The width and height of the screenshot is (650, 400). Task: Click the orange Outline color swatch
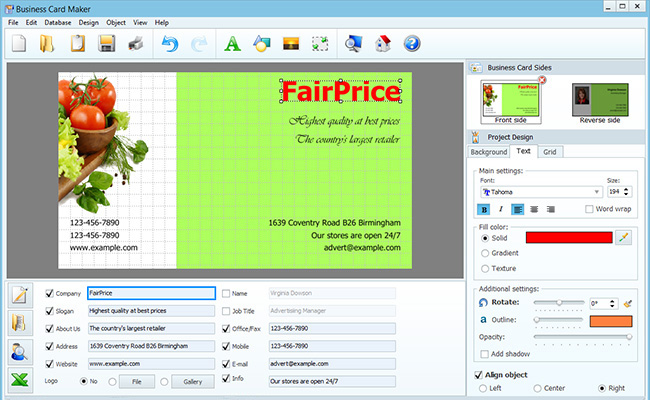click(610, 320)
